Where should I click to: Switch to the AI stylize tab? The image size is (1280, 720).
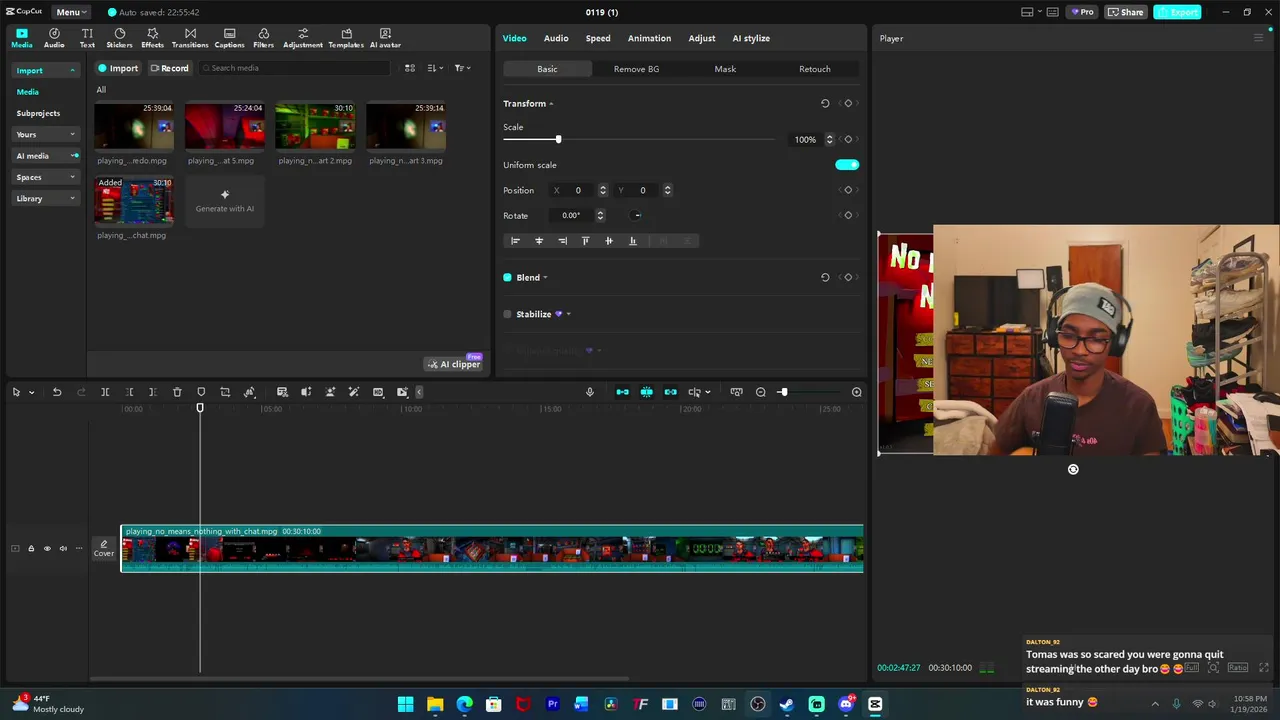(x=751, y=38)
